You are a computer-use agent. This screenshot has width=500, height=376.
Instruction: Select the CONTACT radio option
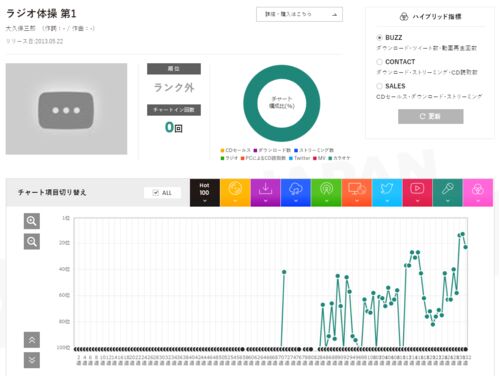[x=379, y=62]
